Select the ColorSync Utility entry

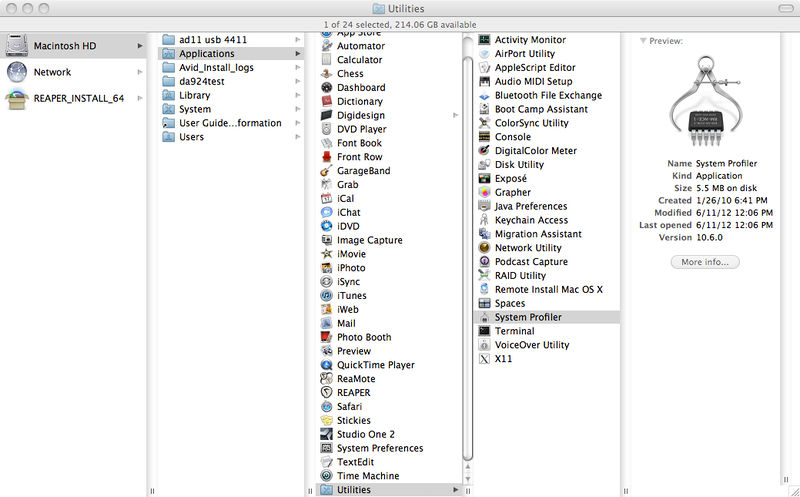(x=531, y=123)
